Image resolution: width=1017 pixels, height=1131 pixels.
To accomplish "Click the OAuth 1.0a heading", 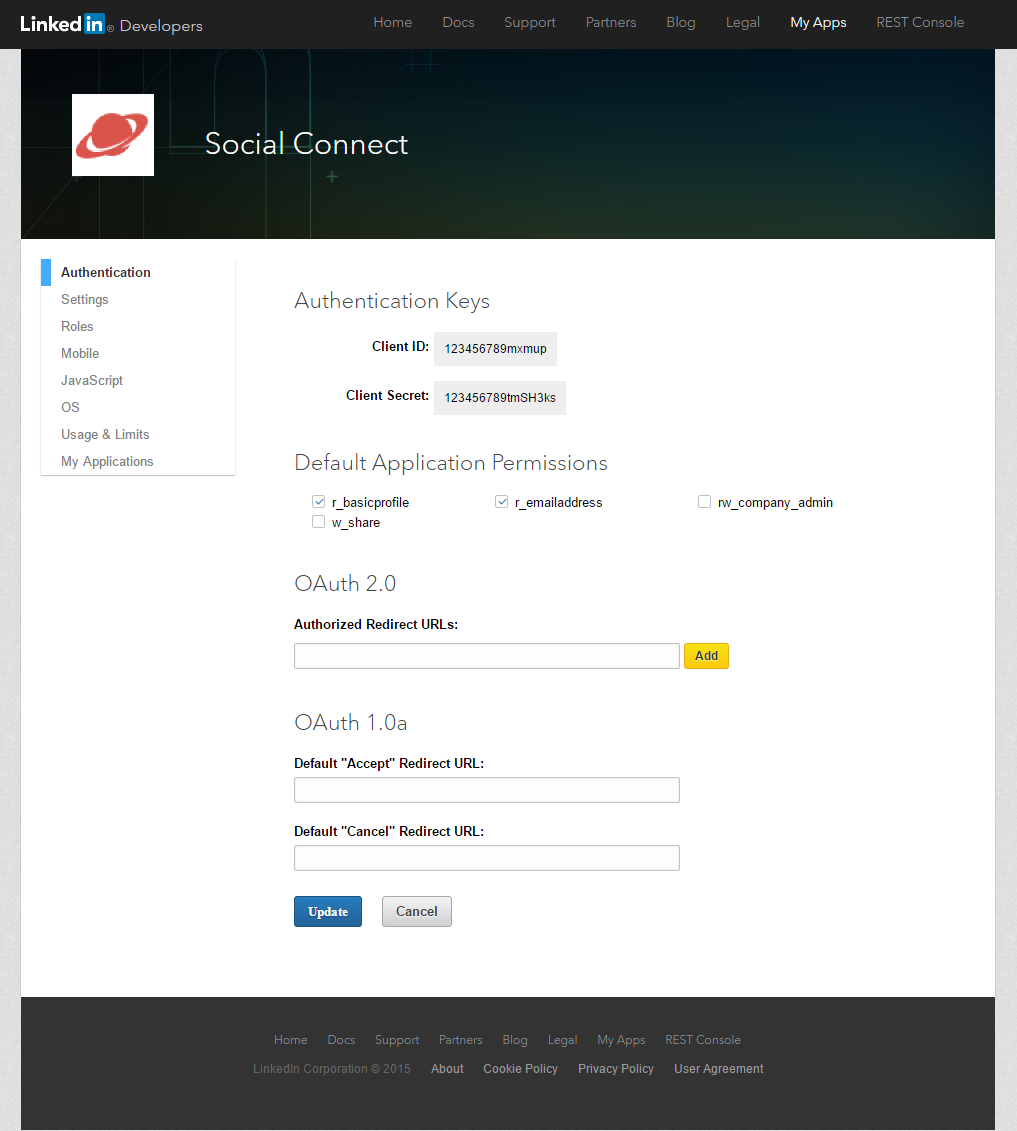I will (x=351, y=722).
